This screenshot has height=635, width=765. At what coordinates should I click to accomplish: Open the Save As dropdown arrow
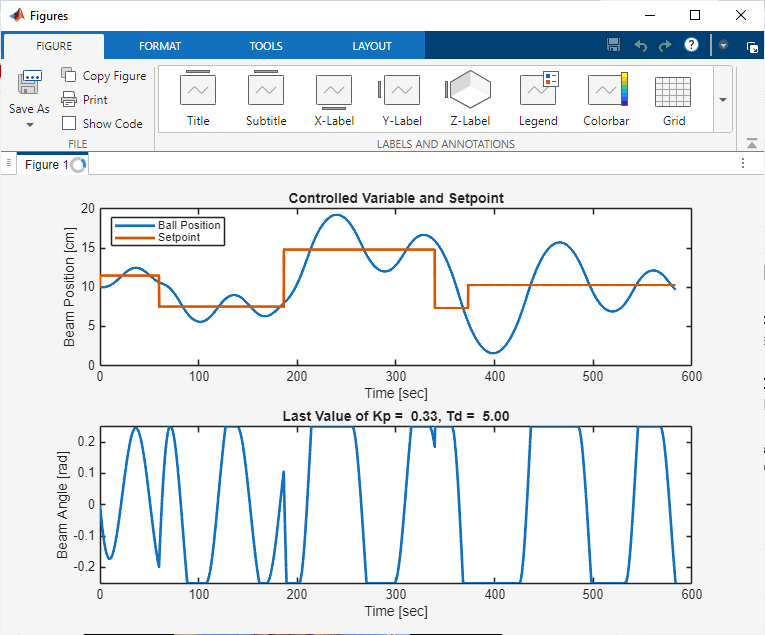(29, 125)
